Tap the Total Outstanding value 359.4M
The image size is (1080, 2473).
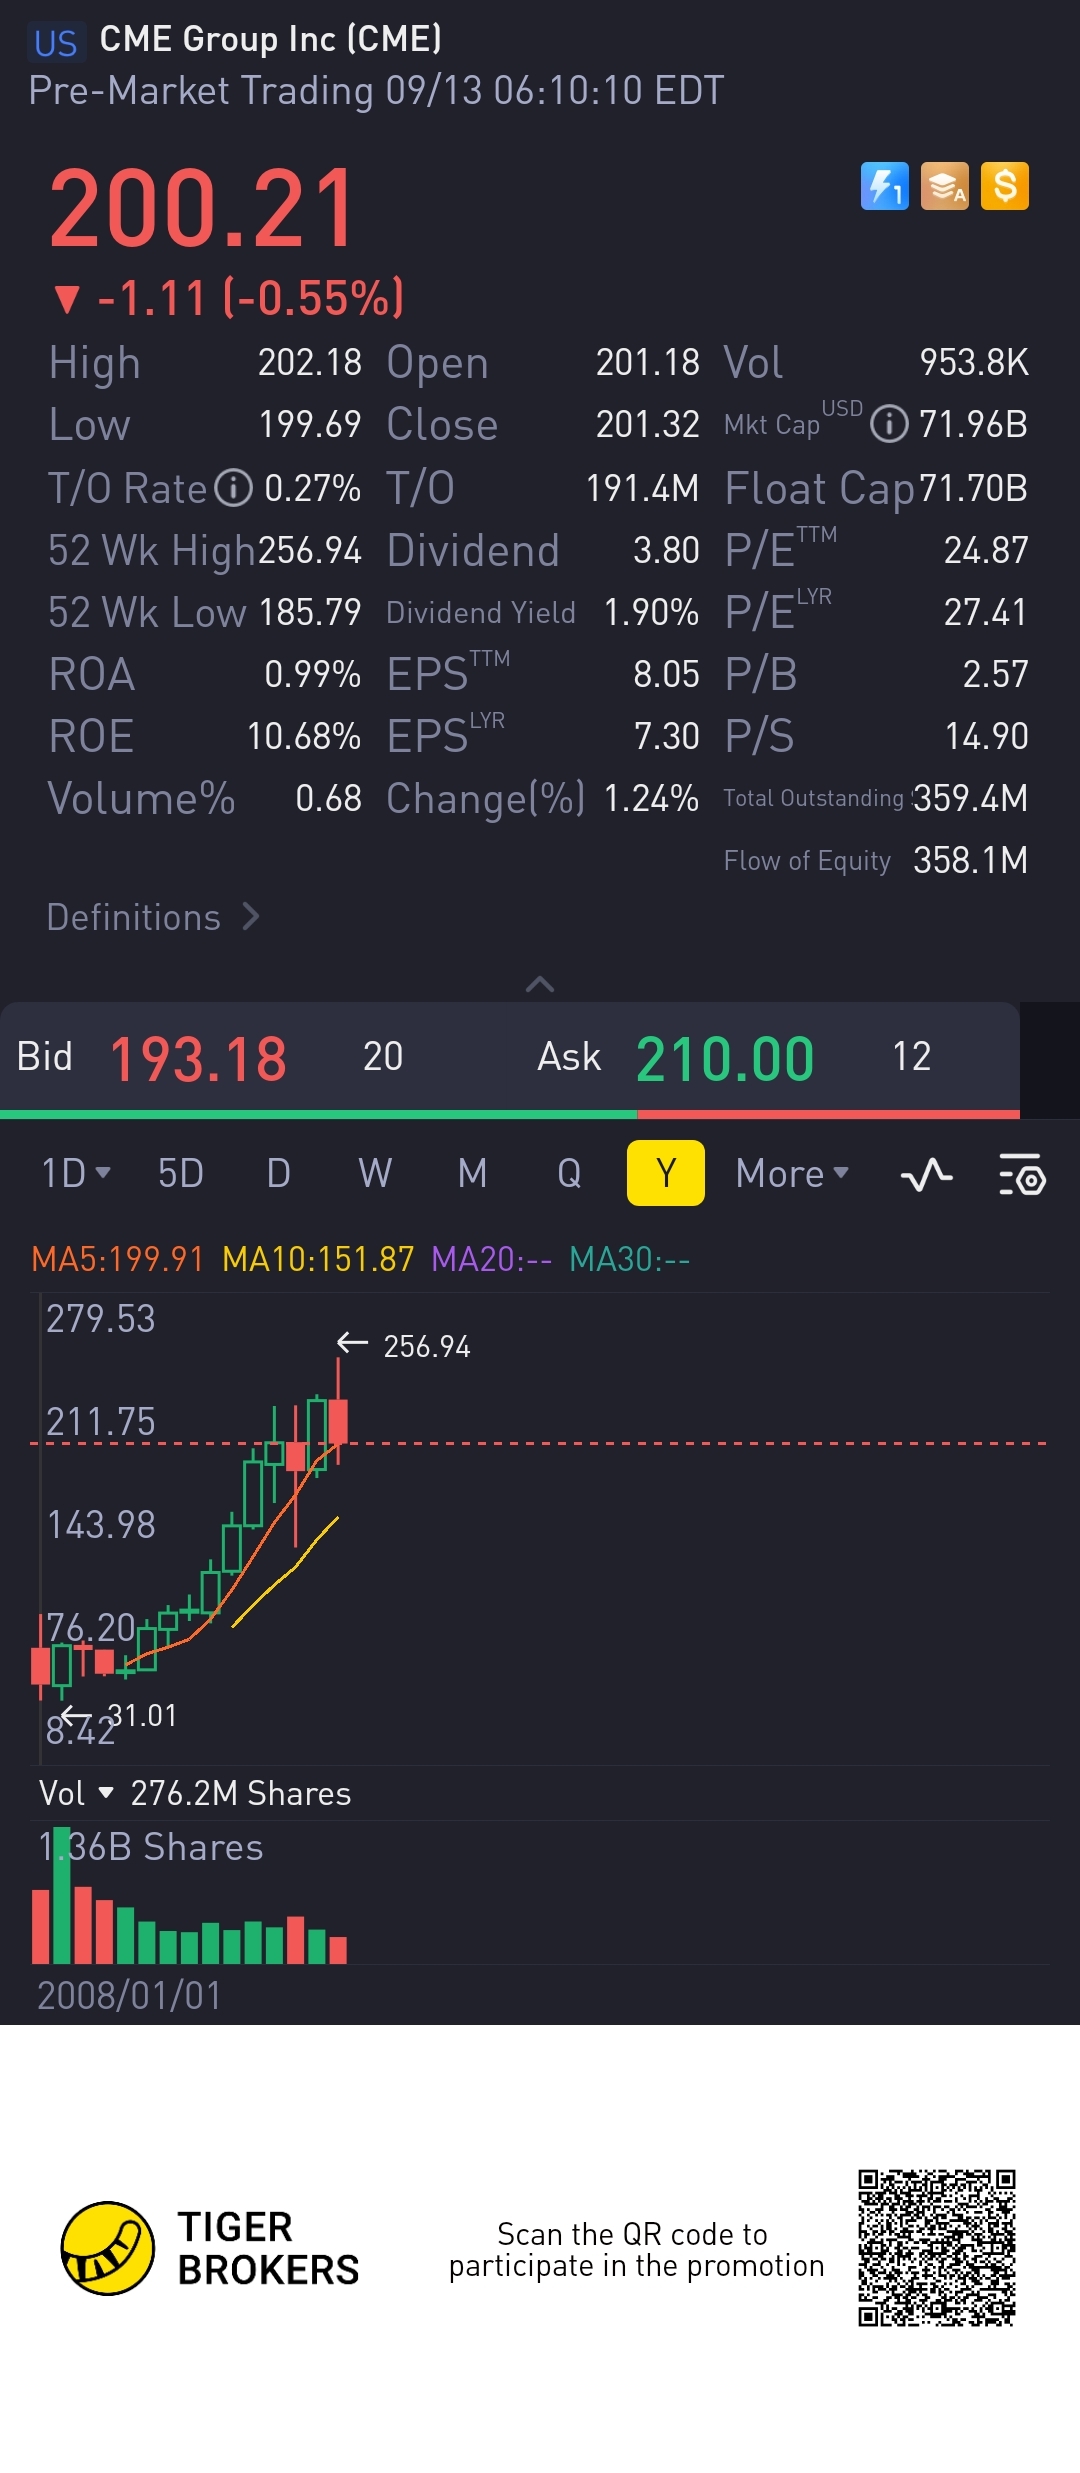point(971,798)
